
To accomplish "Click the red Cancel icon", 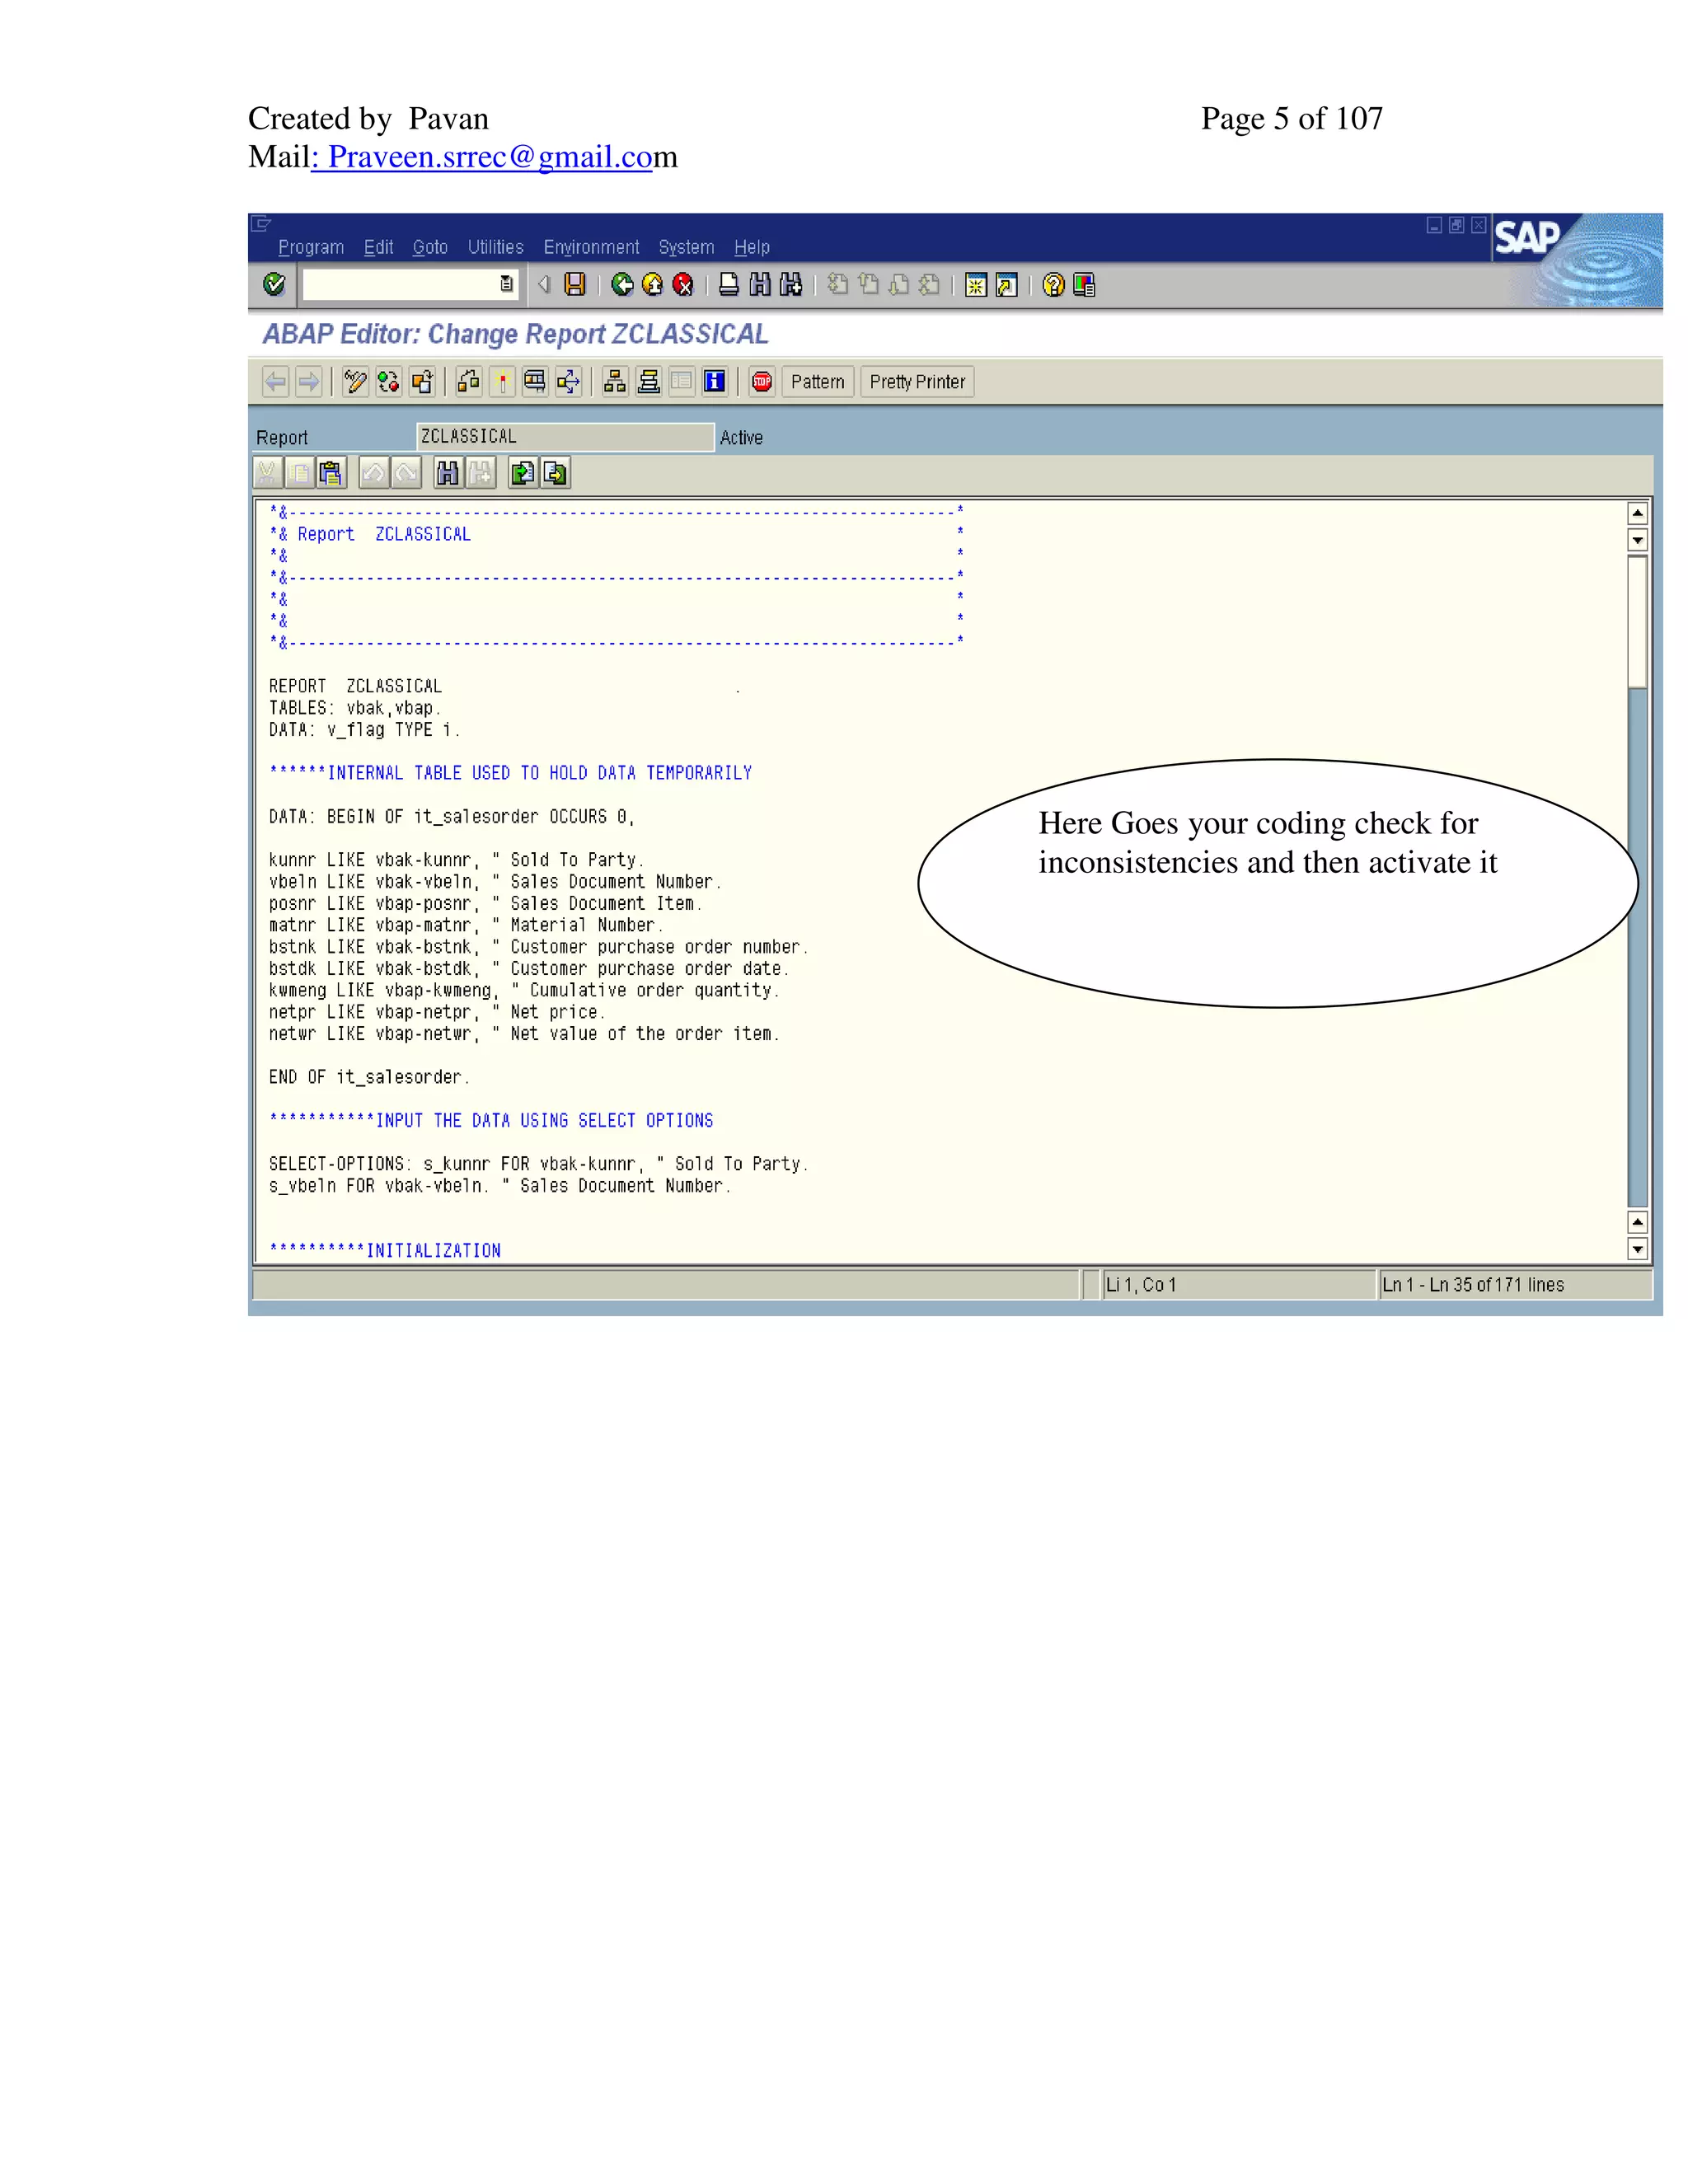I will pyautogui.click(x=683, y=285).
